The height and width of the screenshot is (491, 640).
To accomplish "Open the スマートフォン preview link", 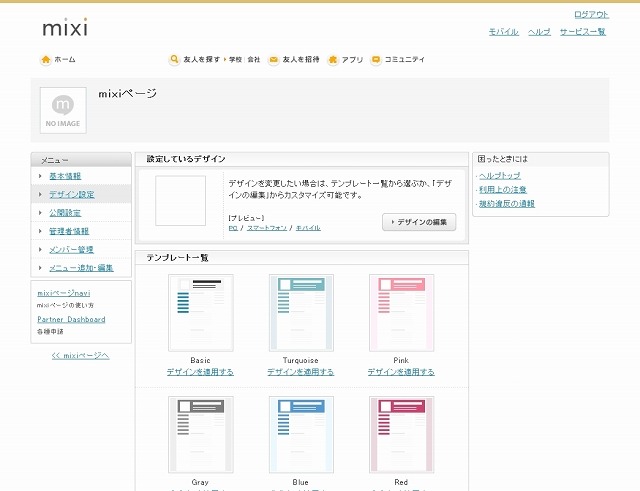I will click(x=267, y=228).
